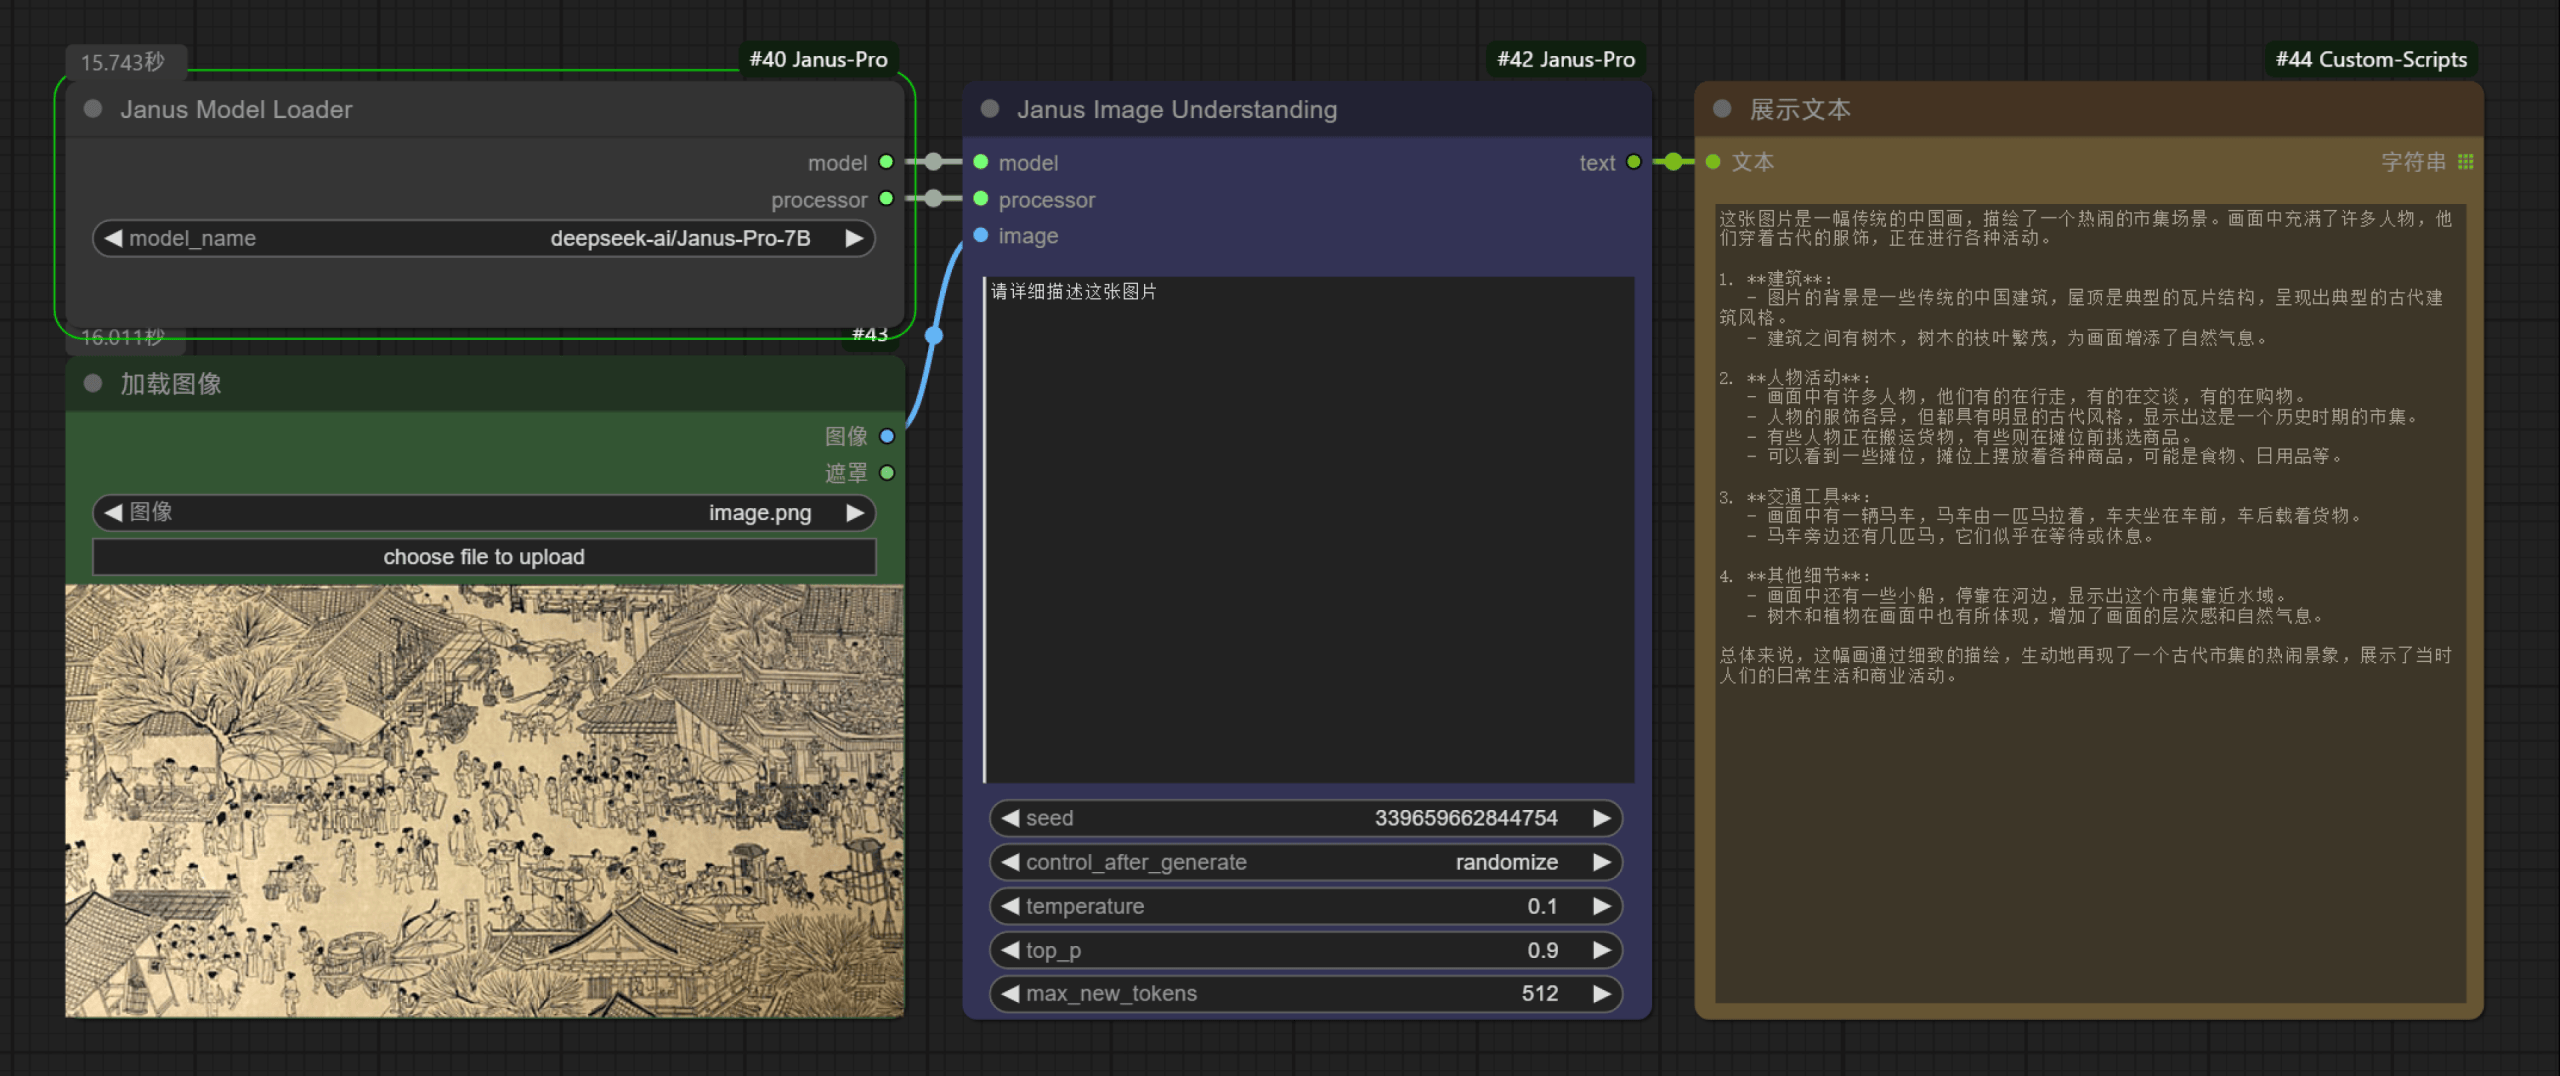Click the 文本 input port on 展示文本 node

pos(1713,162)
